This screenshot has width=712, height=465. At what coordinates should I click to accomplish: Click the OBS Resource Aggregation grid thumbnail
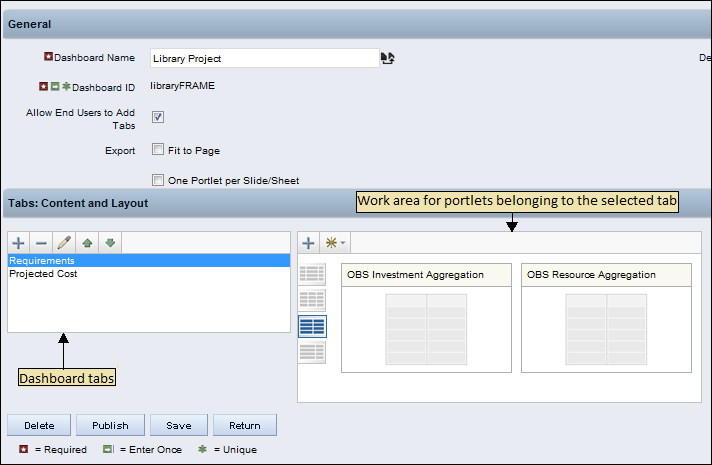(x=606, y=329)
